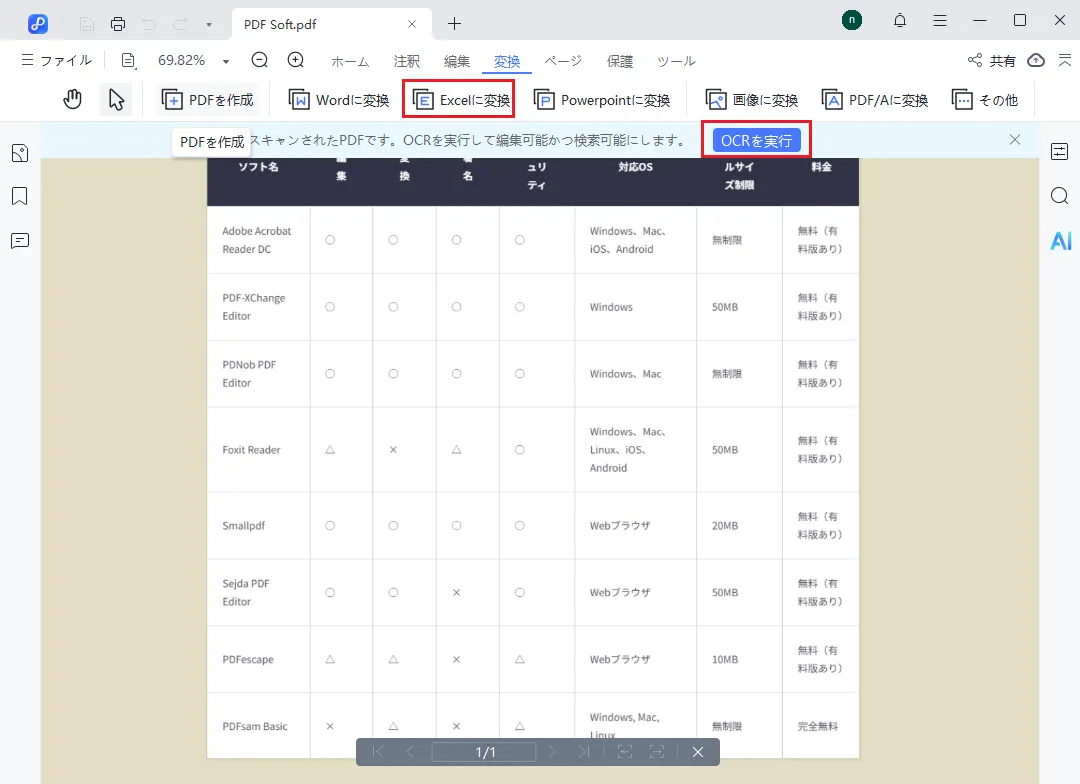Image resolution: width=1080 pixels, height=784 pixels.
Task: Select the hand pan tool
Action: [x=72, y=100]
